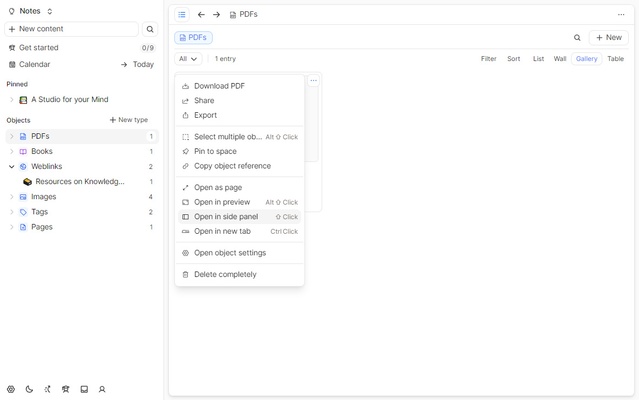Toggle the sidebar list icon
The width and height of the screenshot is (639, 400).
click(182, 15)
